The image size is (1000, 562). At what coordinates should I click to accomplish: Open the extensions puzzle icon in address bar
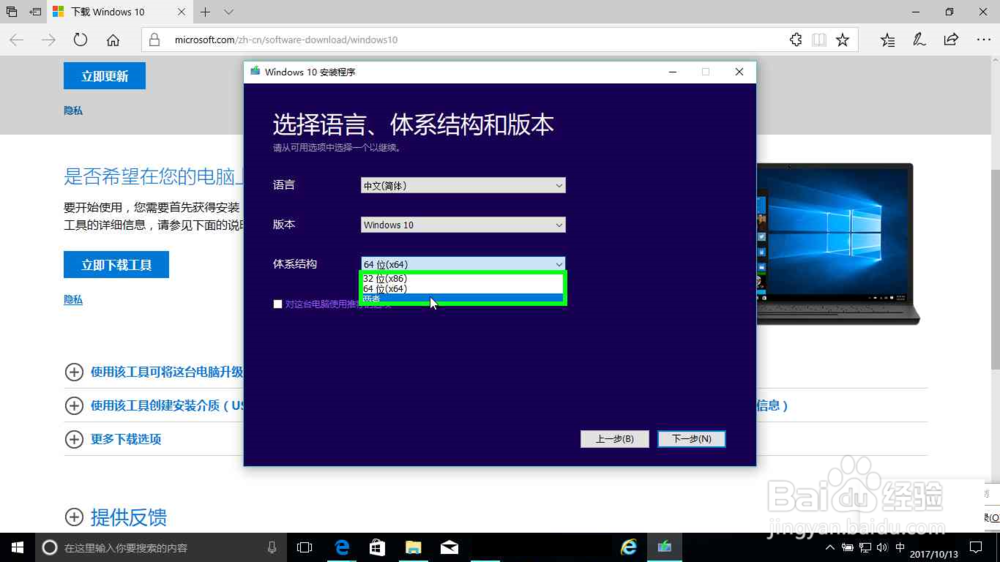coord(795,40)
